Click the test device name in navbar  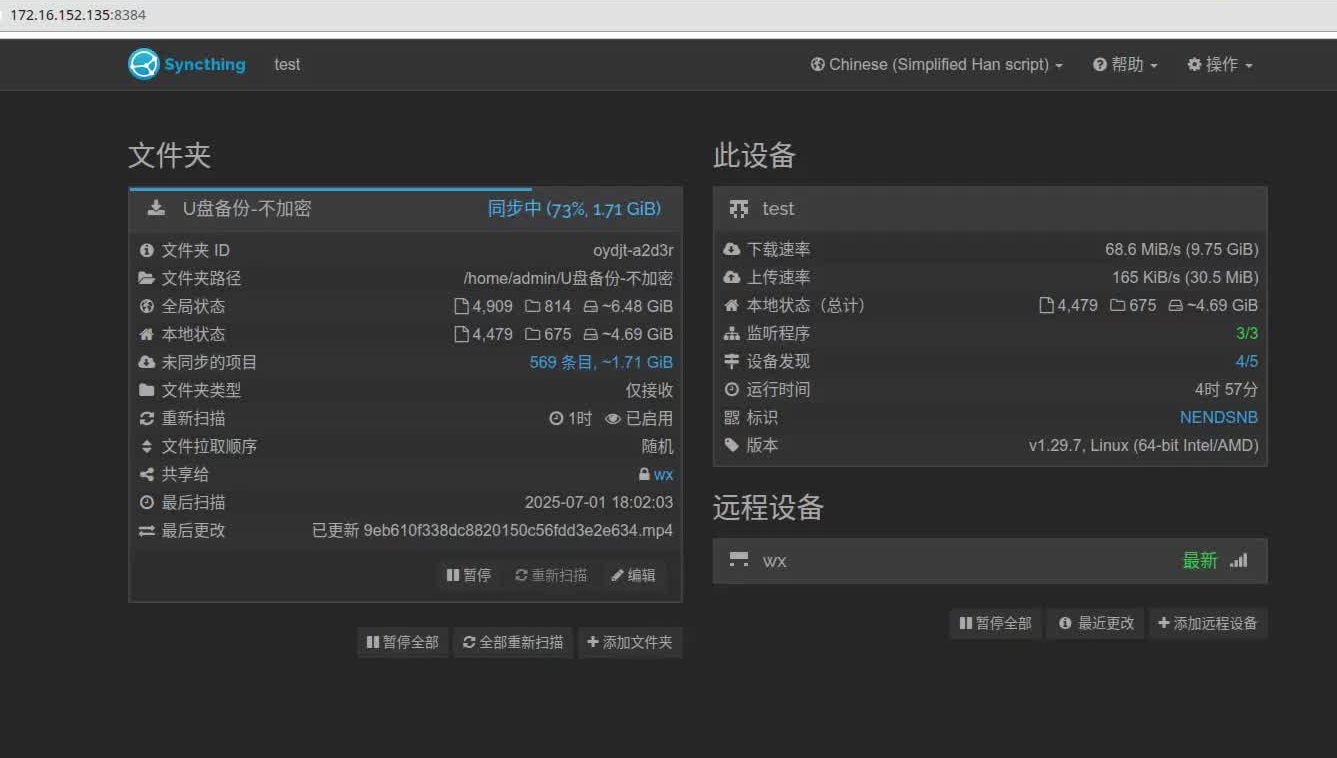tap(287, 64)
